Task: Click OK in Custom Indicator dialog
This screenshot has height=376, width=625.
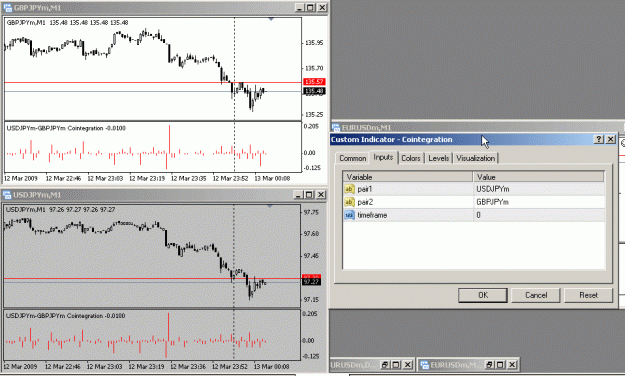Action: (483, 295)
